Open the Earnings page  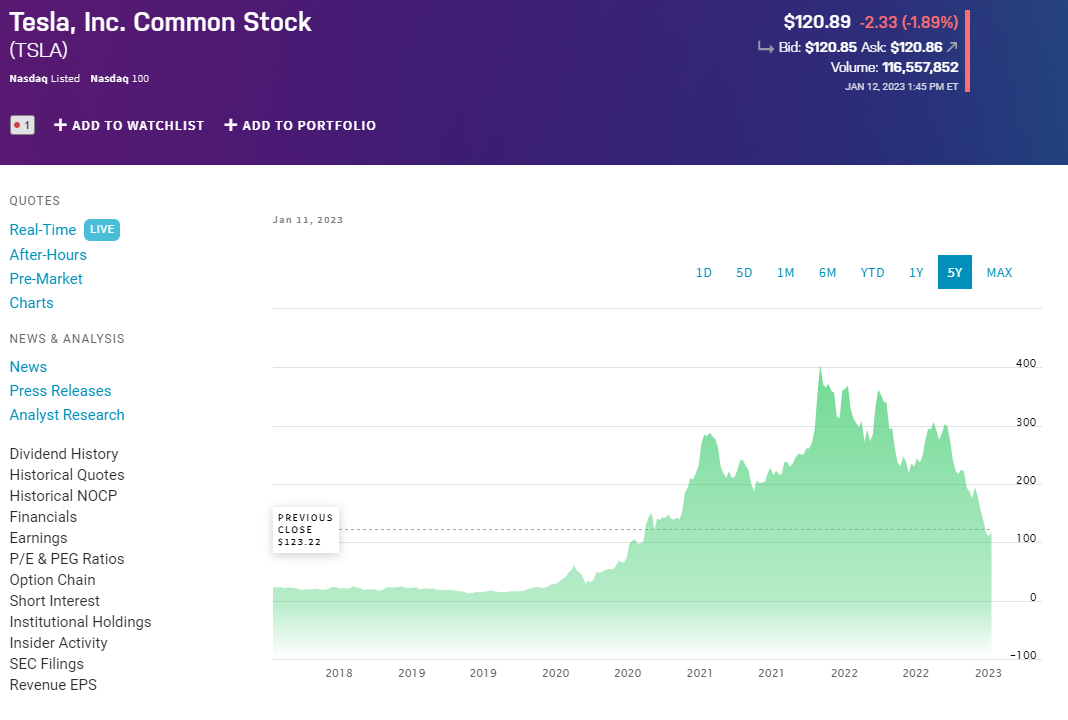pos(38,538)
